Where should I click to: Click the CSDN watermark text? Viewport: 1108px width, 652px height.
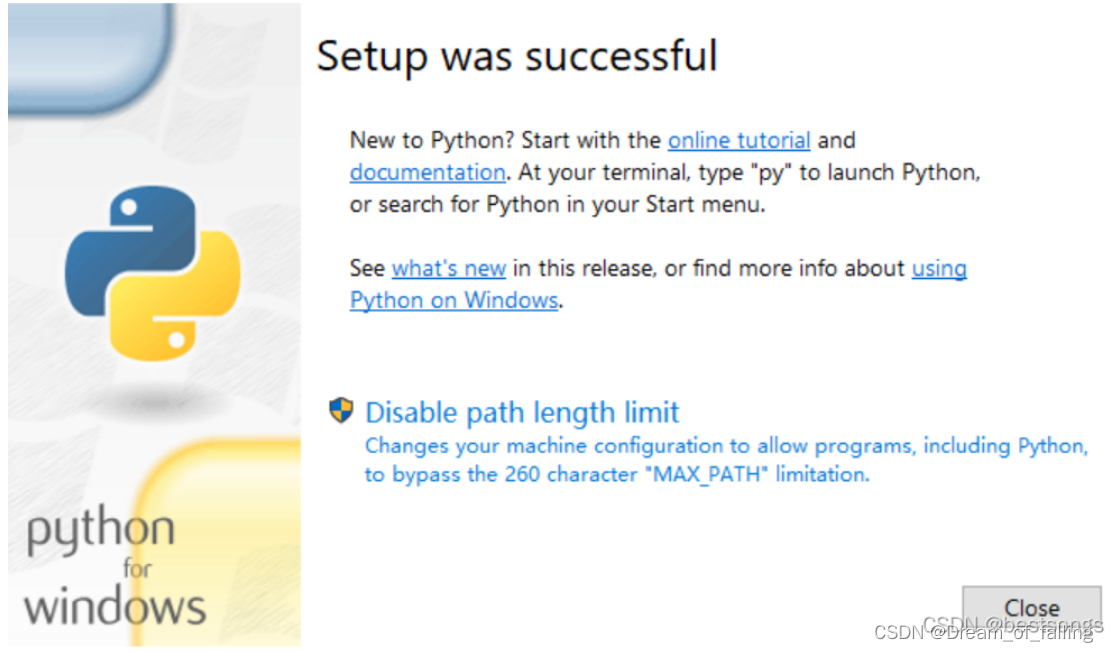pos(985,632)
